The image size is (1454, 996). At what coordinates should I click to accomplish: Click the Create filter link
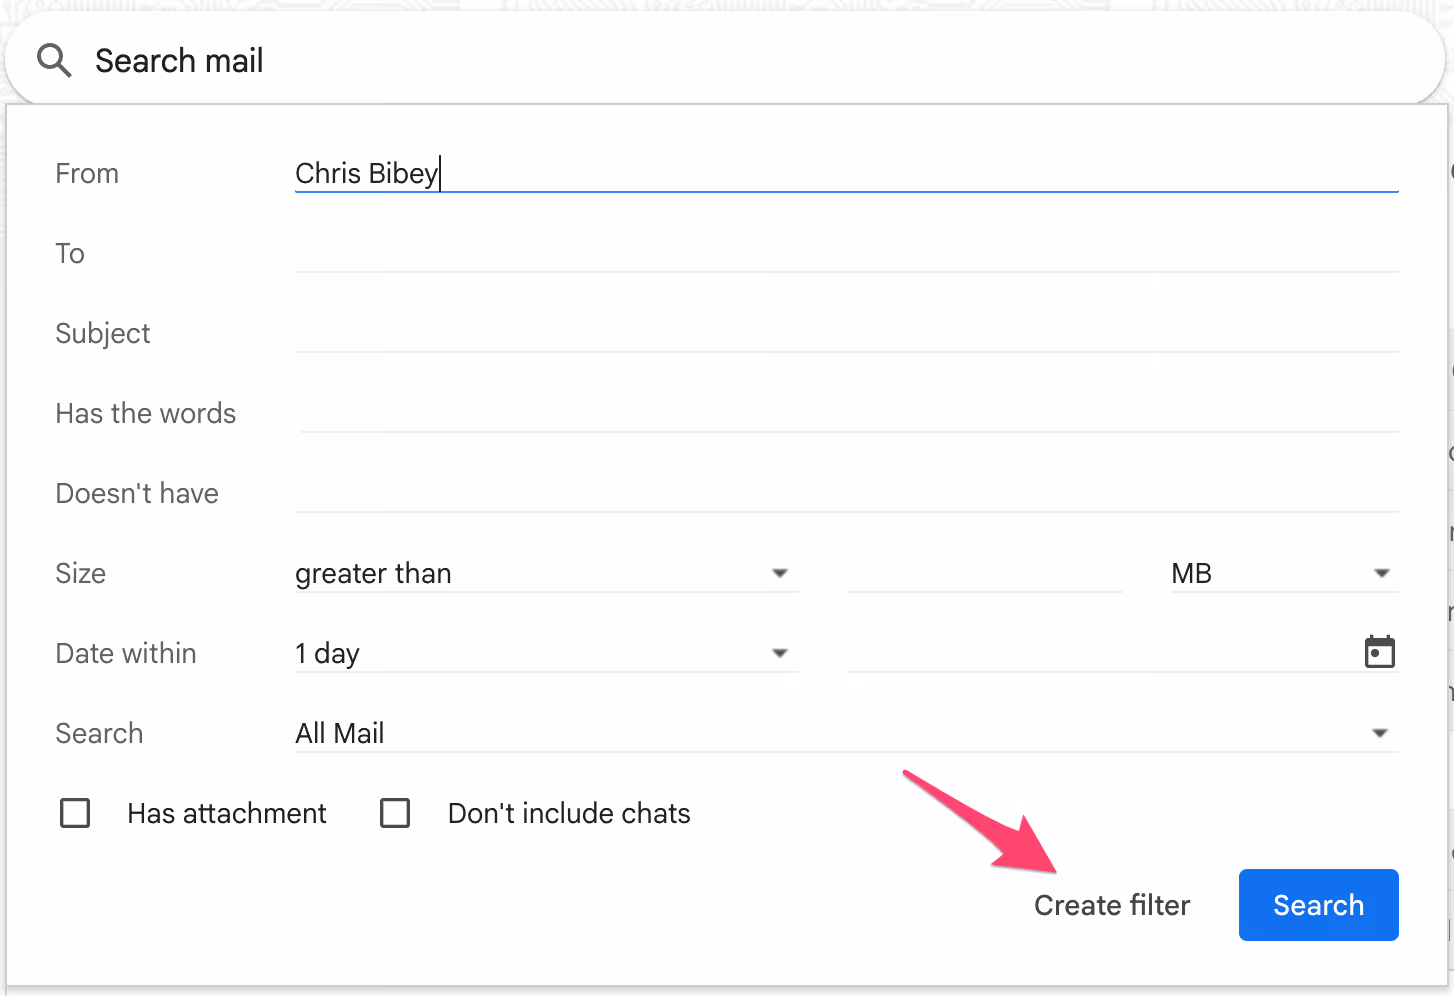(1112, 905)
